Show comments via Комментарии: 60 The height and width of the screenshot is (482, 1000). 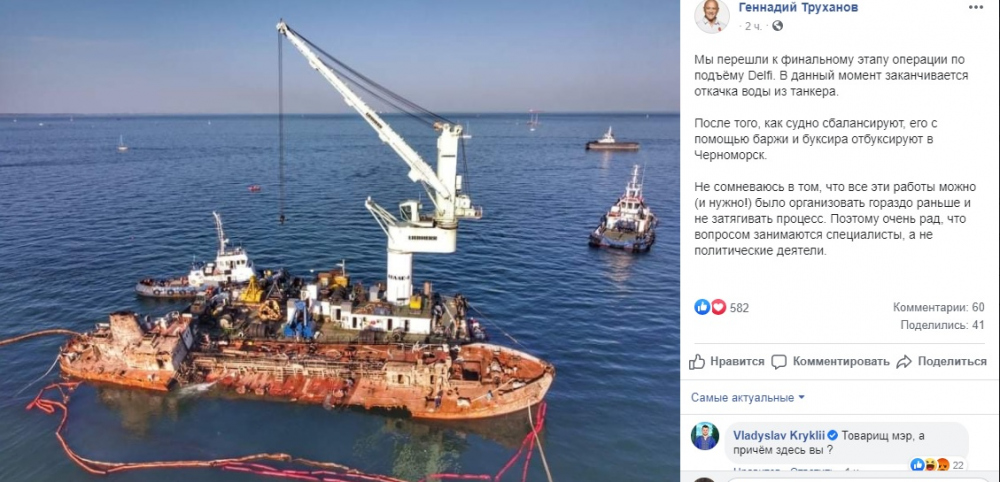(939, 307)
